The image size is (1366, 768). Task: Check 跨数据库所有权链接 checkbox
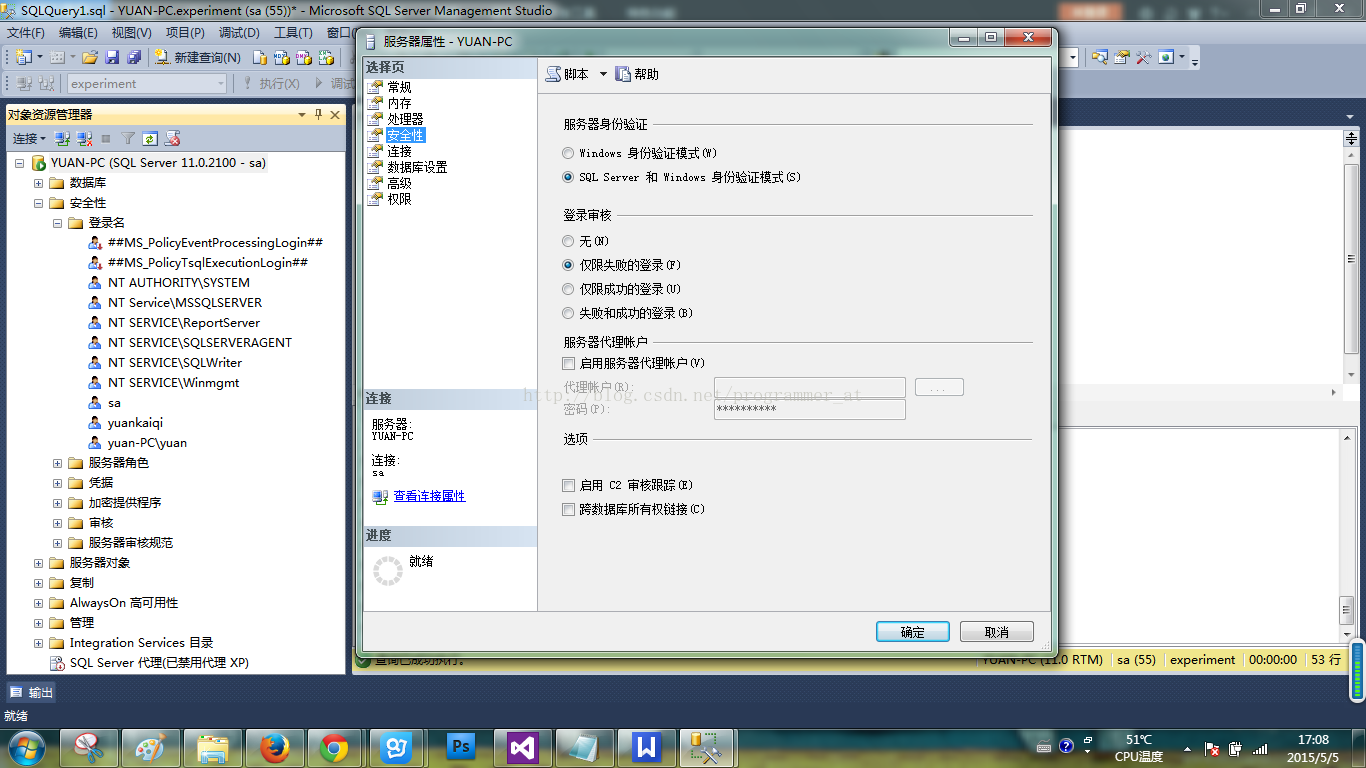click(569, 509)
